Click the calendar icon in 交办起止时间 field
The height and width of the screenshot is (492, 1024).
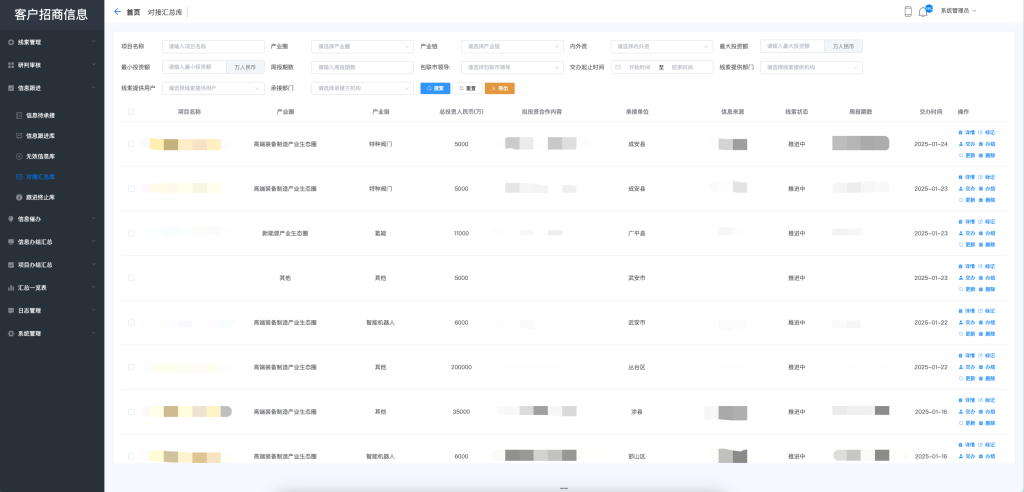[x=619, y=67]
